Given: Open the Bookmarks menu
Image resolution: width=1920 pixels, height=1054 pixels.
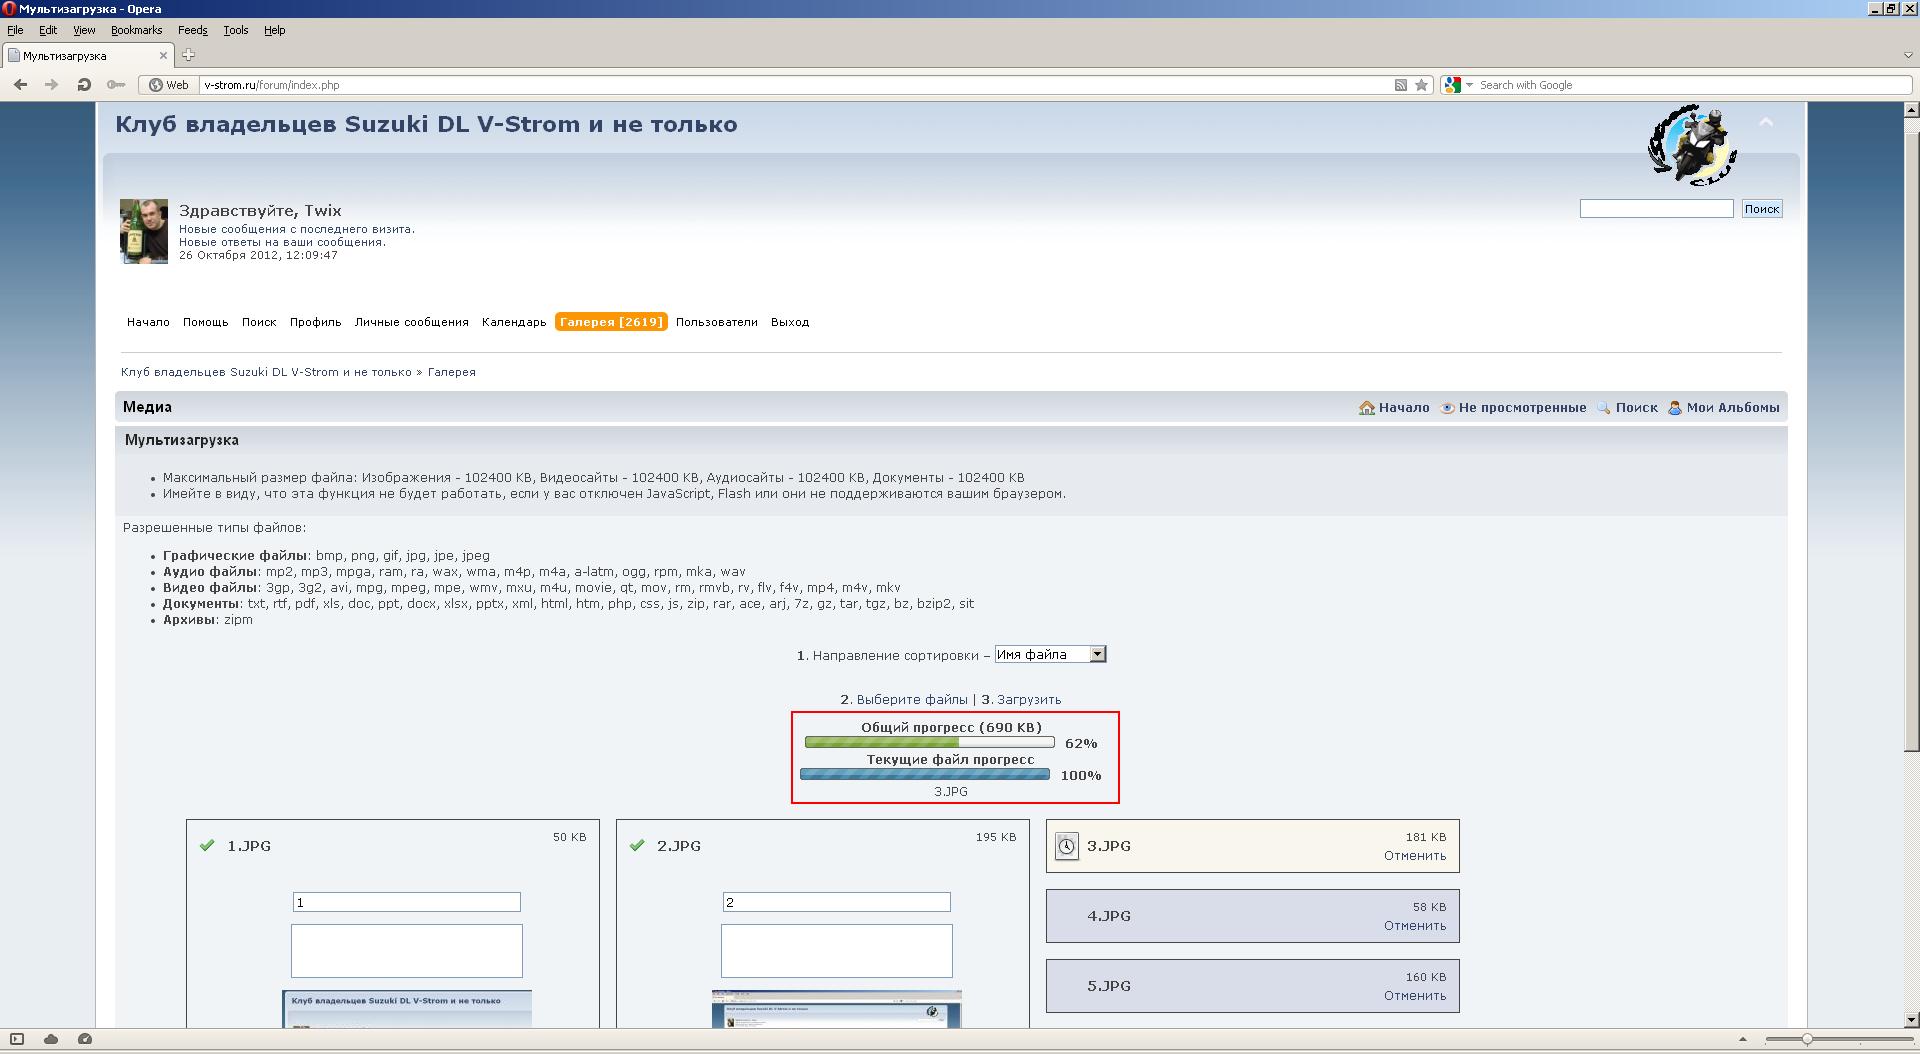Looking at the screenshot, I should 136,30.
